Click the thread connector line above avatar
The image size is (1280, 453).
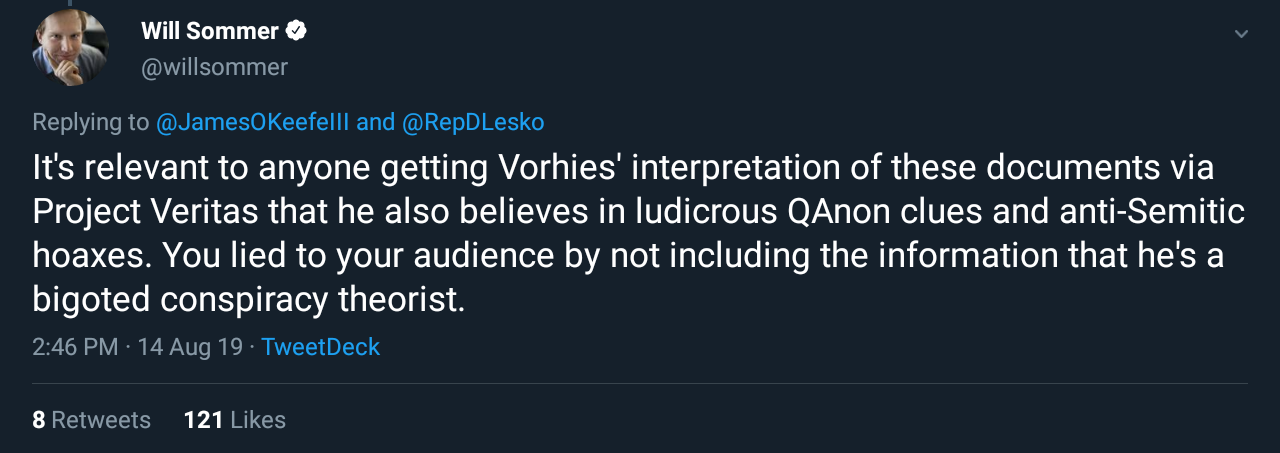click(70, 4)
